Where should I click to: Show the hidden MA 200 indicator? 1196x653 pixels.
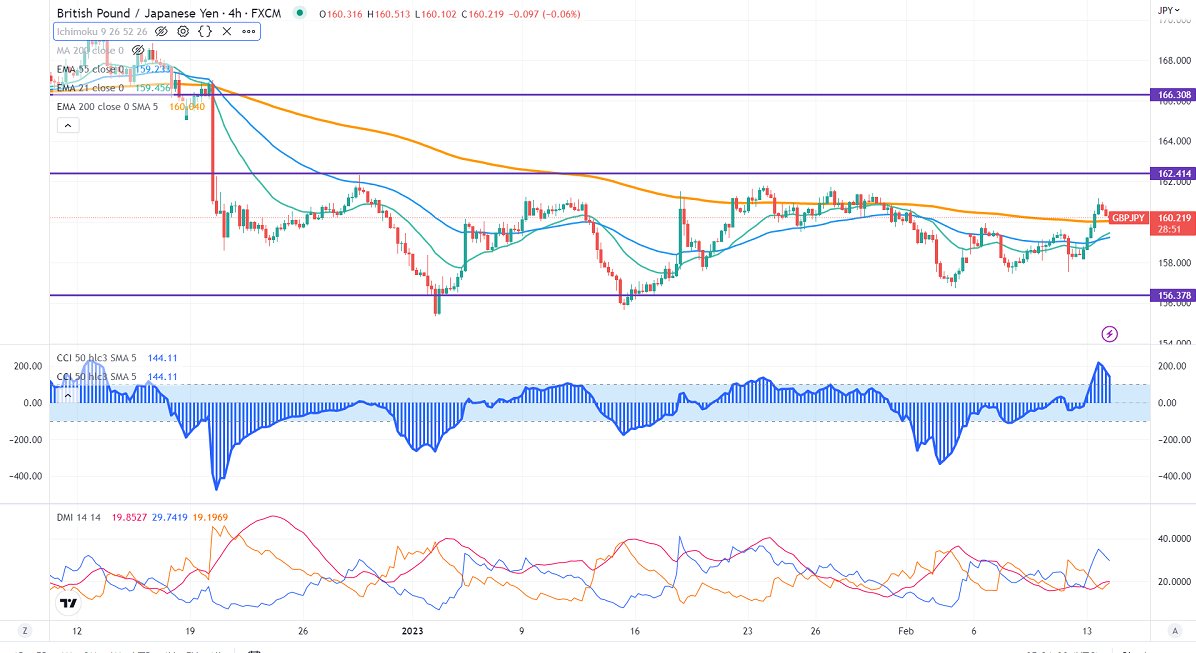point(138,50)
